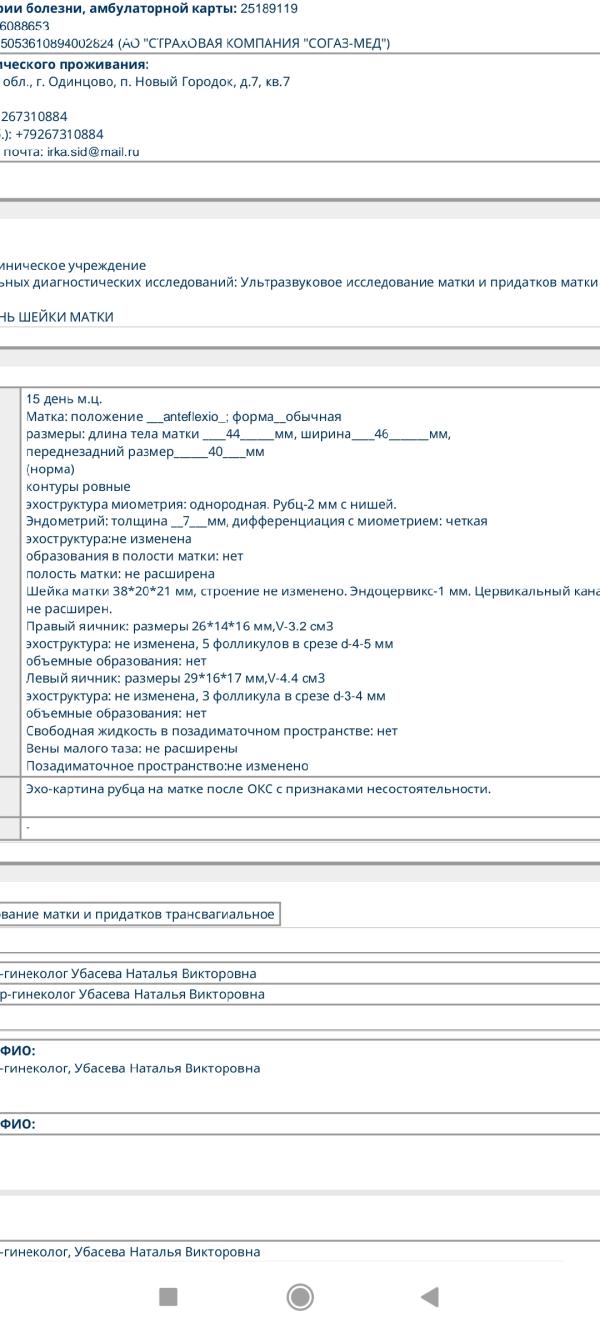Select the Эндометрий thickness line
Screen dimensions: 600x1332
pos(256,521)
